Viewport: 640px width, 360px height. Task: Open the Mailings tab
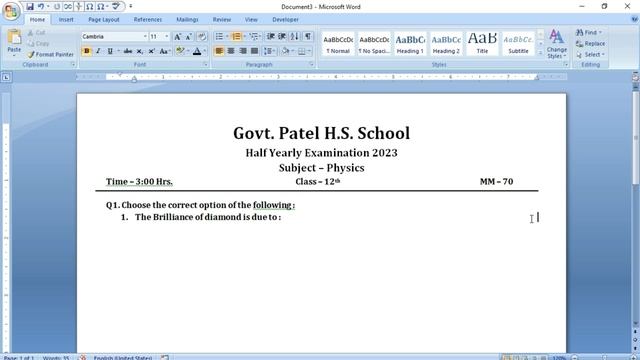[x=187, y=19]
